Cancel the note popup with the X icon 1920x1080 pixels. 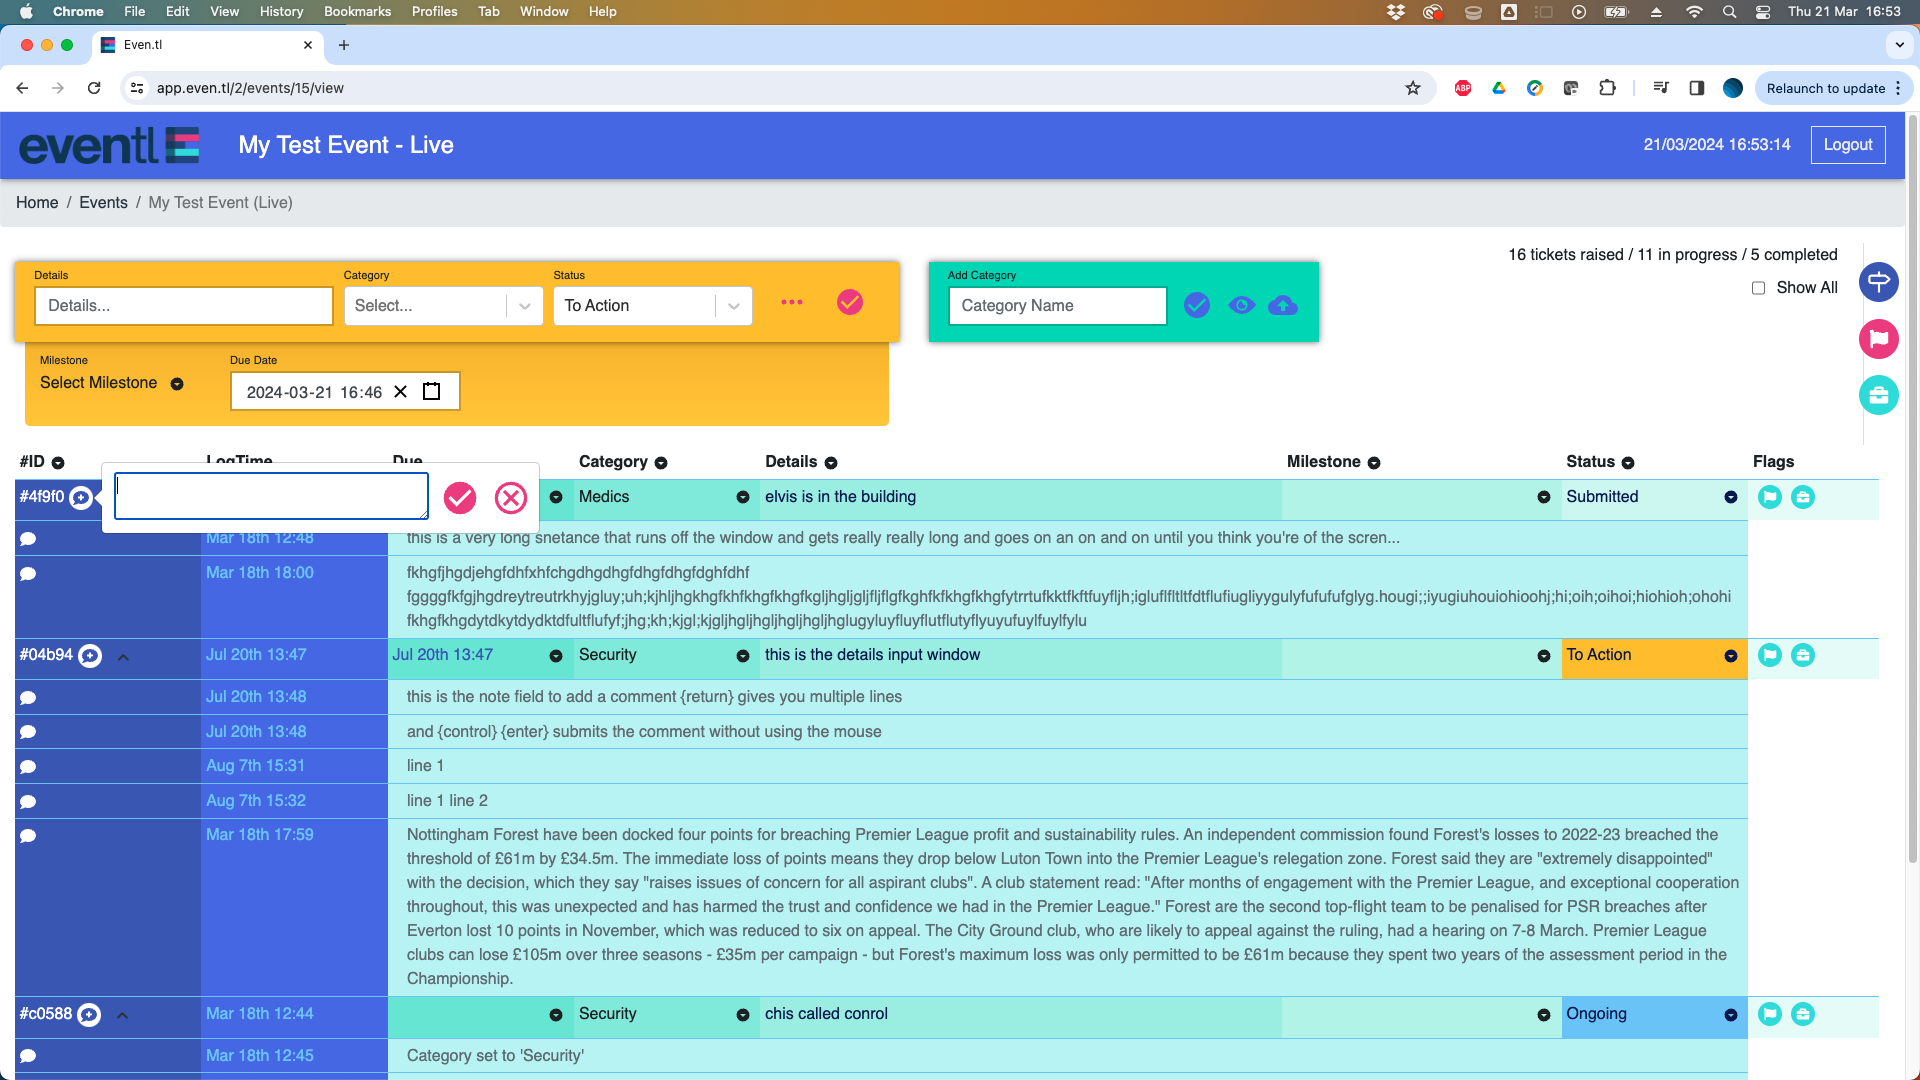tap(511, 498)
